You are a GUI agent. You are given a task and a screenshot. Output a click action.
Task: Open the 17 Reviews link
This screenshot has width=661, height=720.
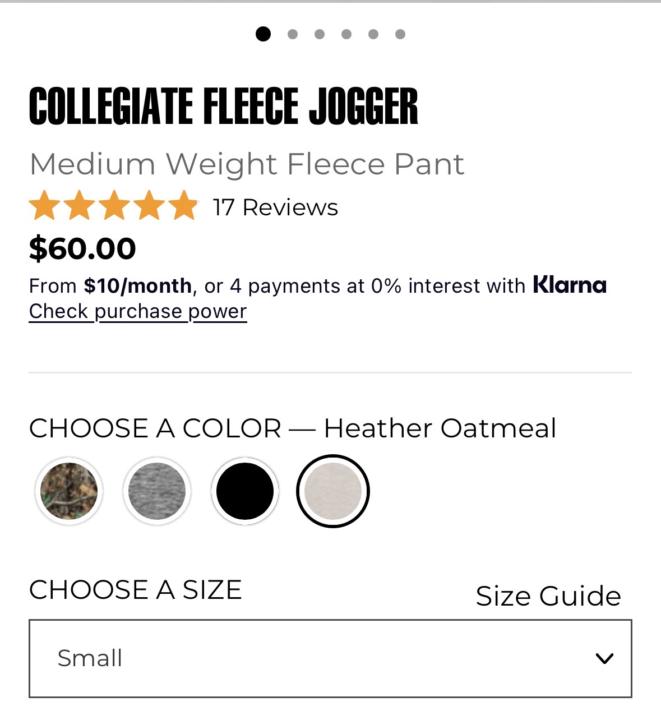[275, 208]
